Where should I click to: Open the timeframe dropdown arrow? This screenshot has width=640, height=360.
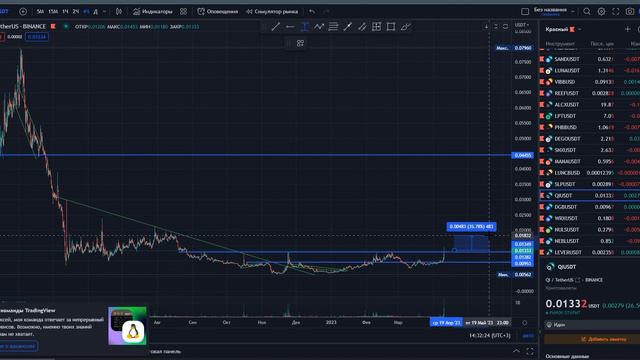click(104, 11)
